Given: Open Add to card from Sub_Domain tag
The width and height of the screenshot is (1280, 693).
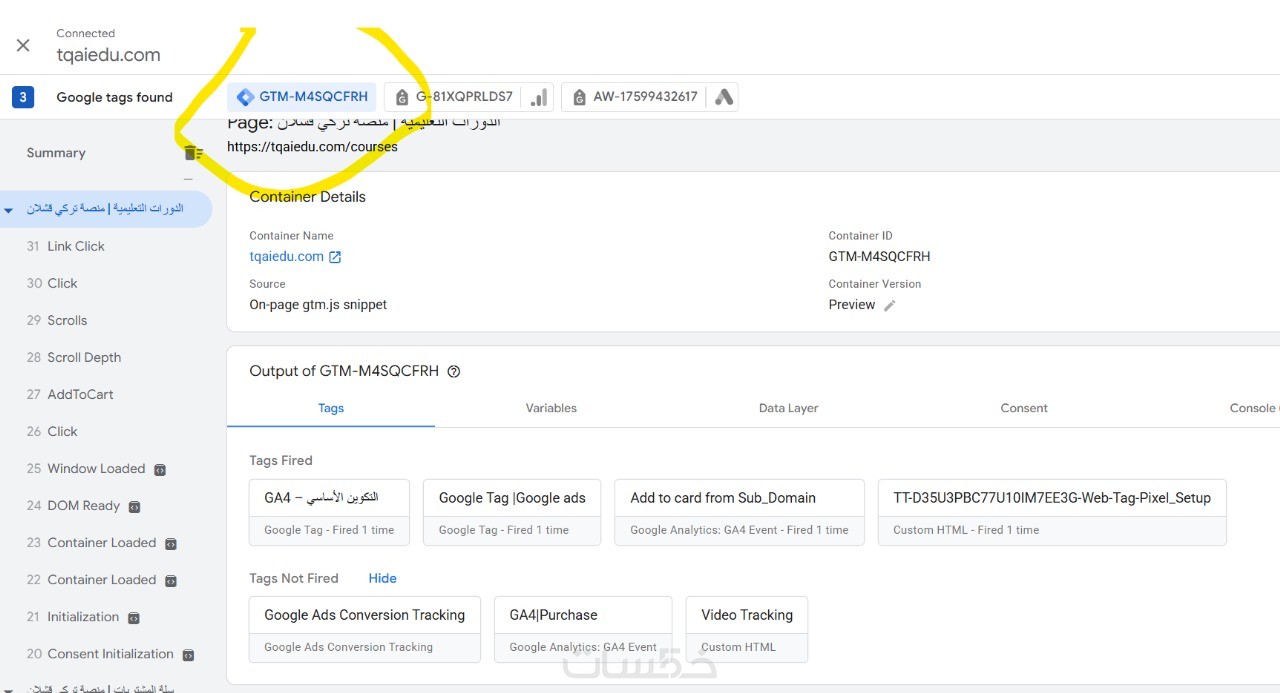Looking at the screenshot, I should click(x=739, y=512).
